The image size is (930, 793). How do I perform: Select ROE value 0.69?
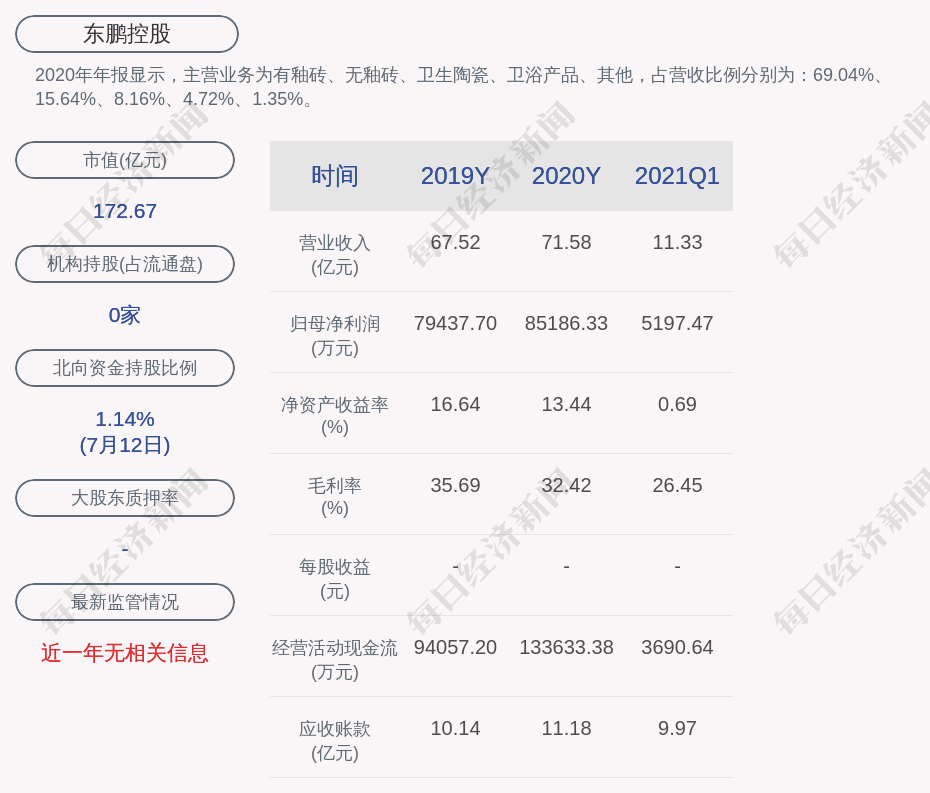tap(677, 405)
